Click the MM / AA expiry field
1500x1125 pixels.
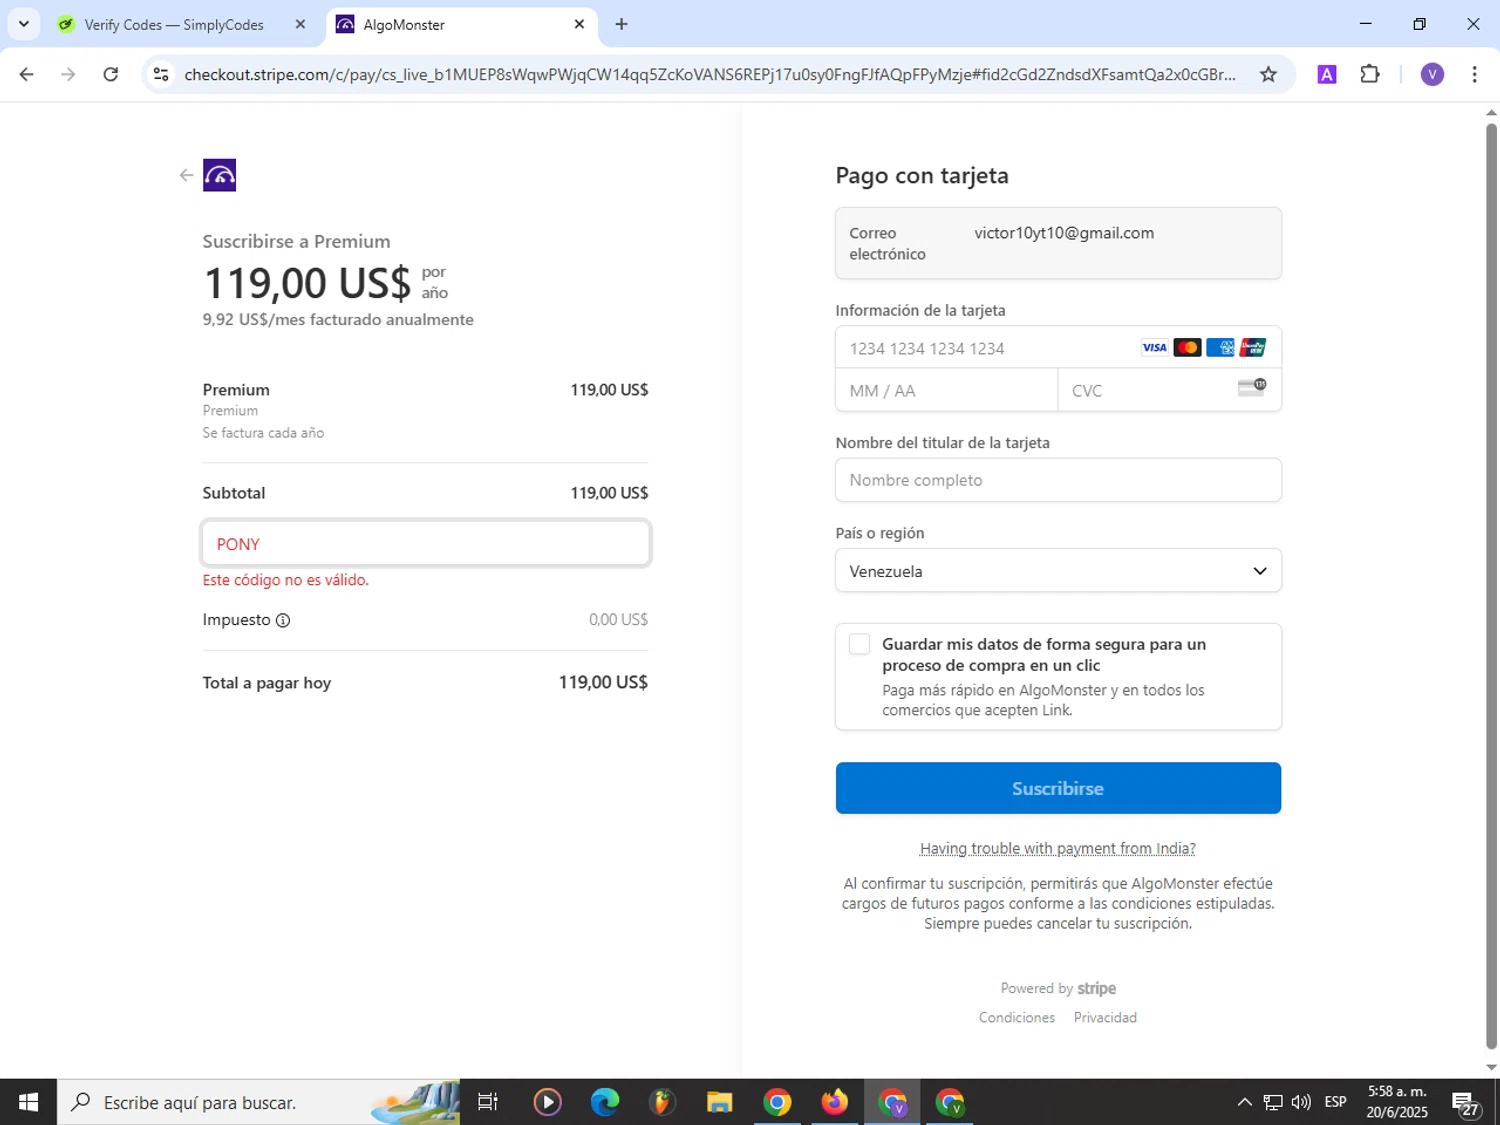click(947, 390)
